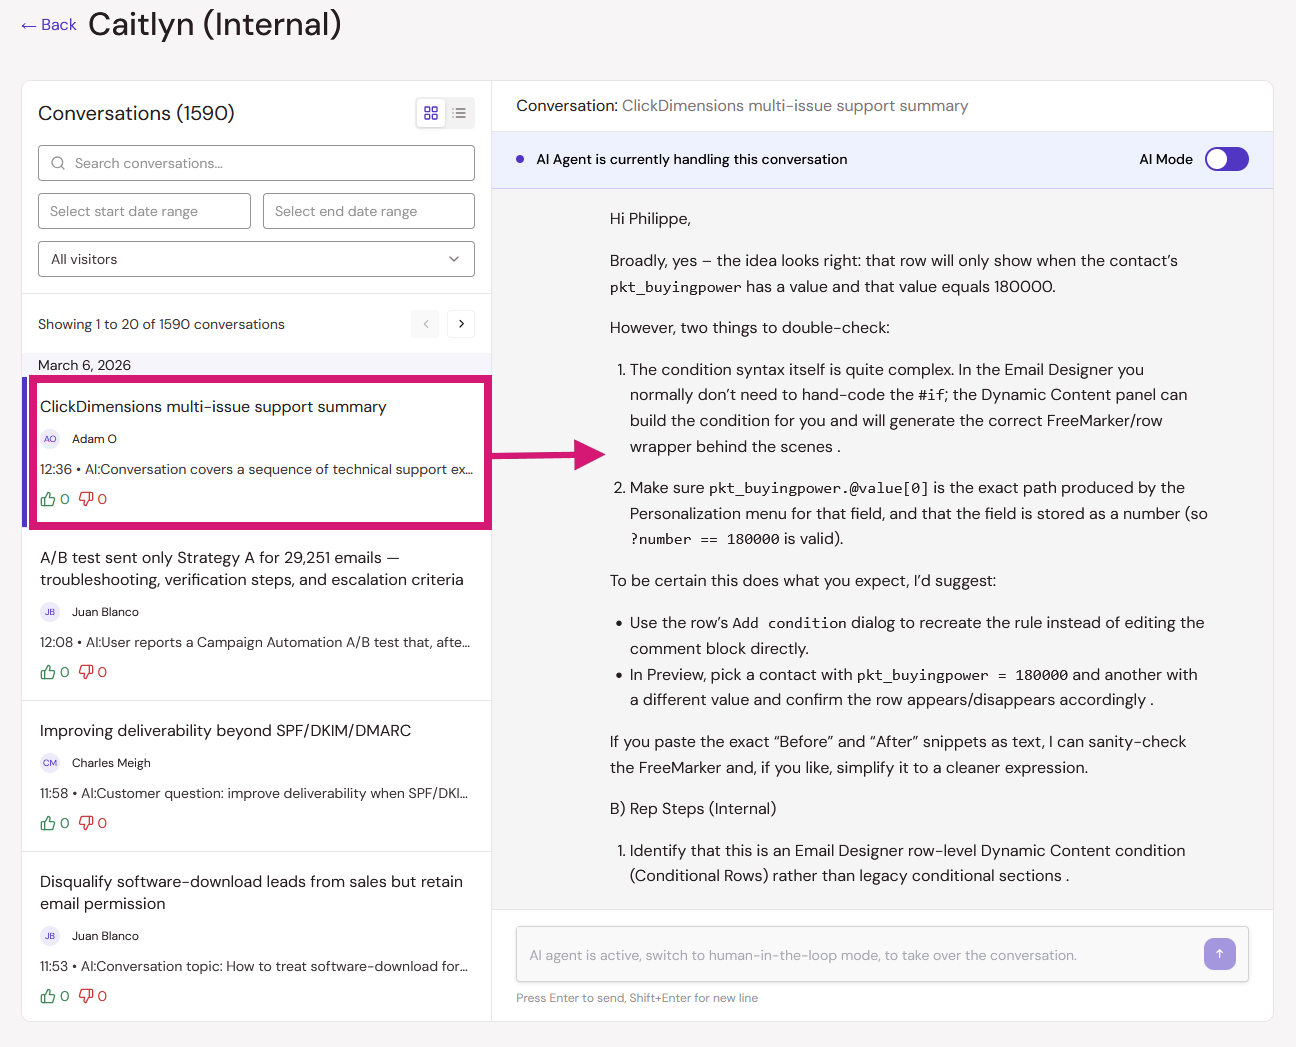Go to next page of conversations
This screenshot has height=1047, width=1296.
pos(461,324)
